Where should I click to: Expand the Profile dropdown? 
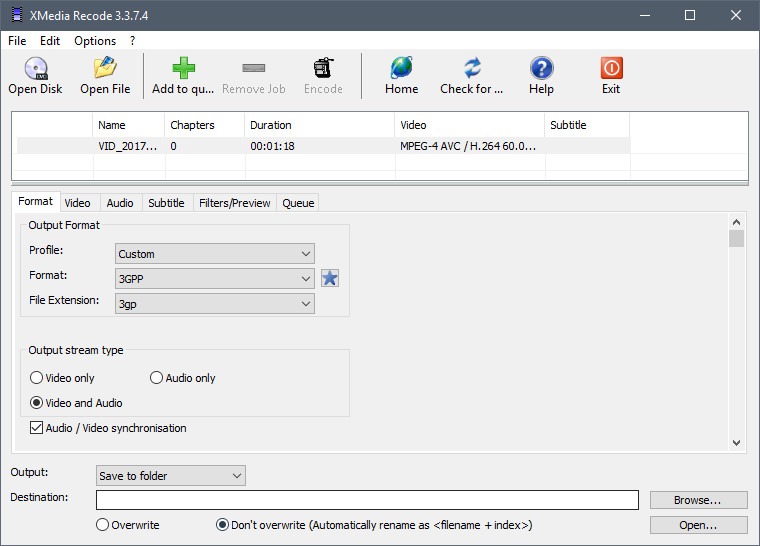(x=215, y=254)
